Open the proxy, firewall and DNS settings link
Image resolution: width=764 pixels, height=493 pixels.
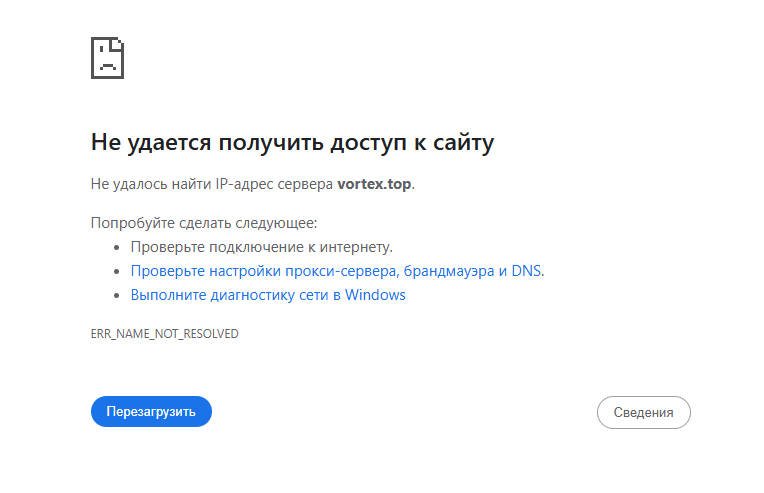337,271
